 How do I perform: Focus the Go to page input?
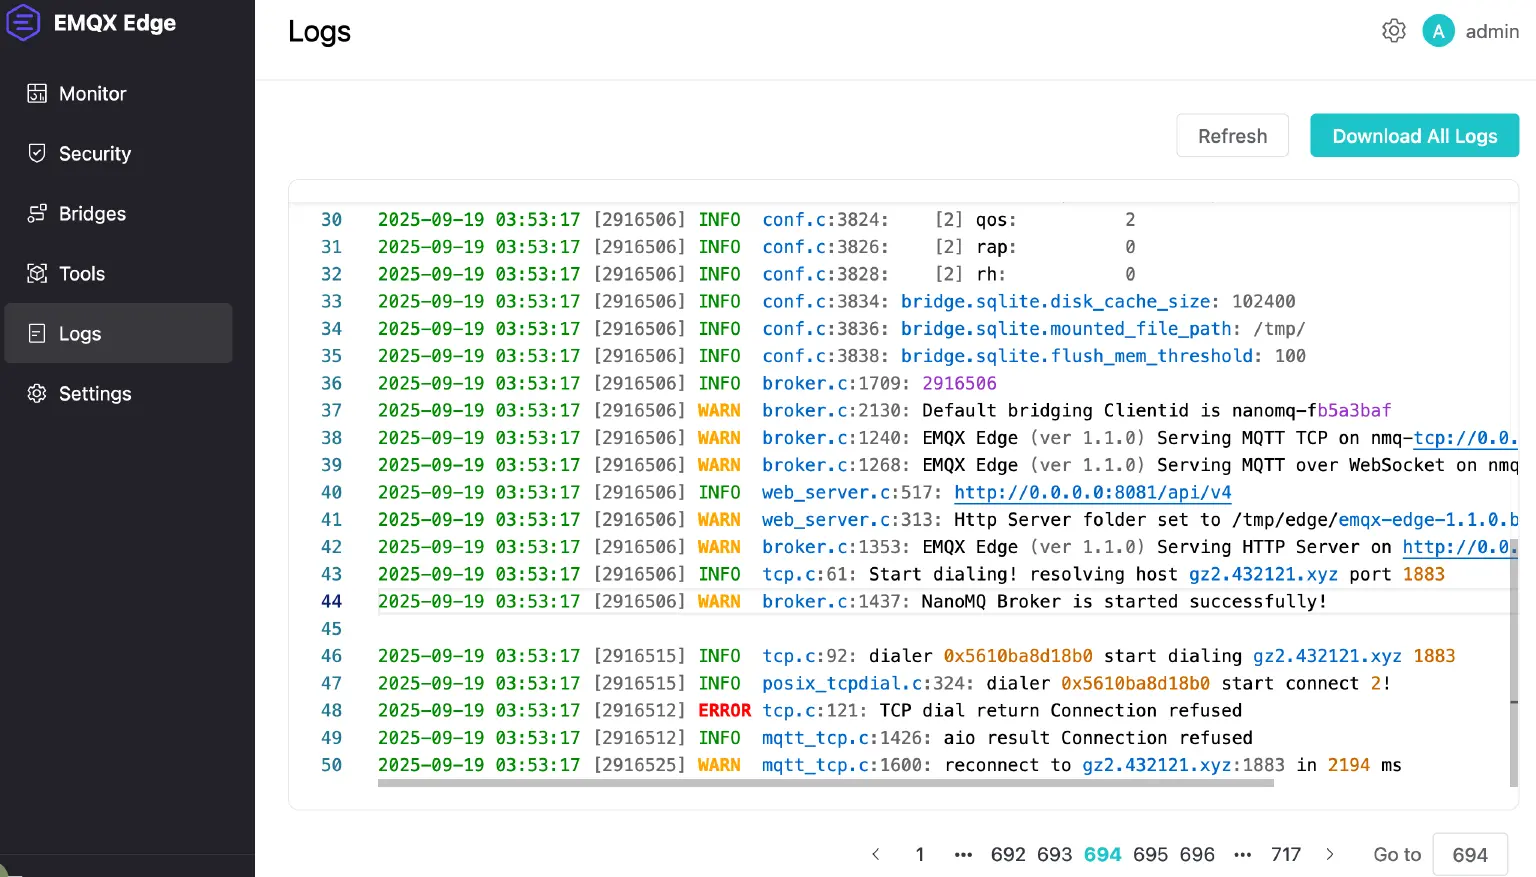pyautogui.click(x=1469, y=854)
